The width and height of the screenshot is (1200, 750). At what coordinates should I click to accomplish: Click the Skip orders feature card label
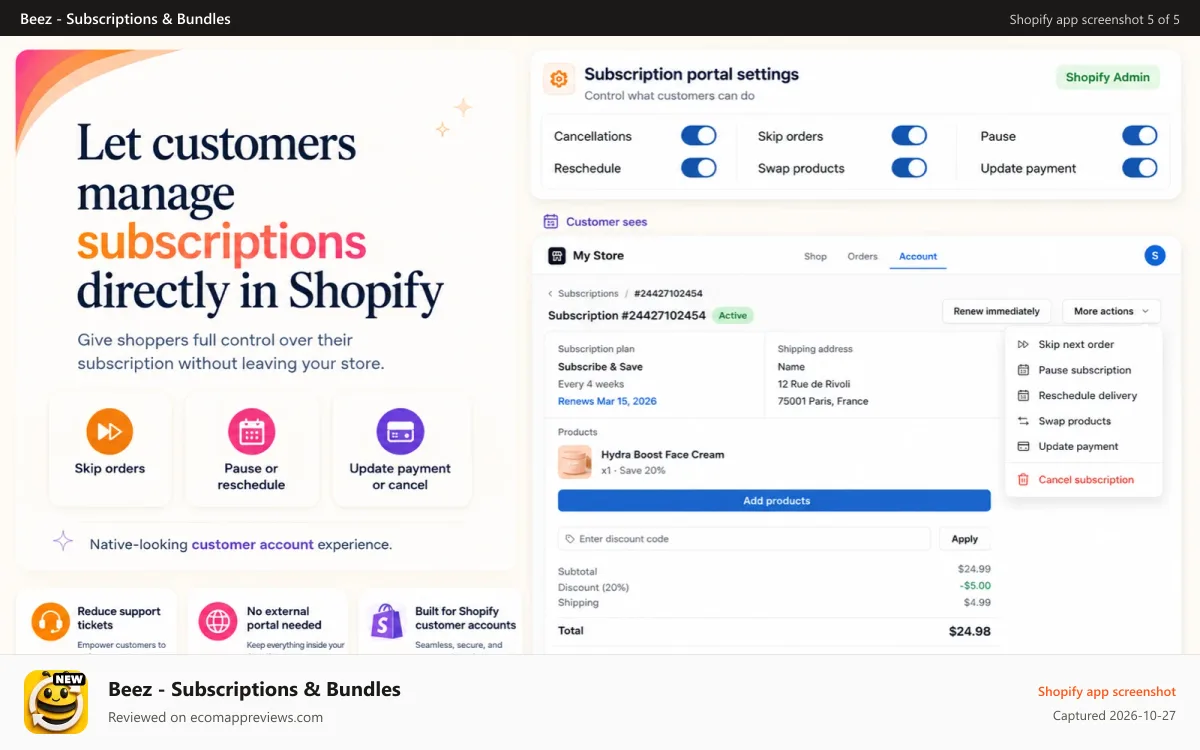110,468
